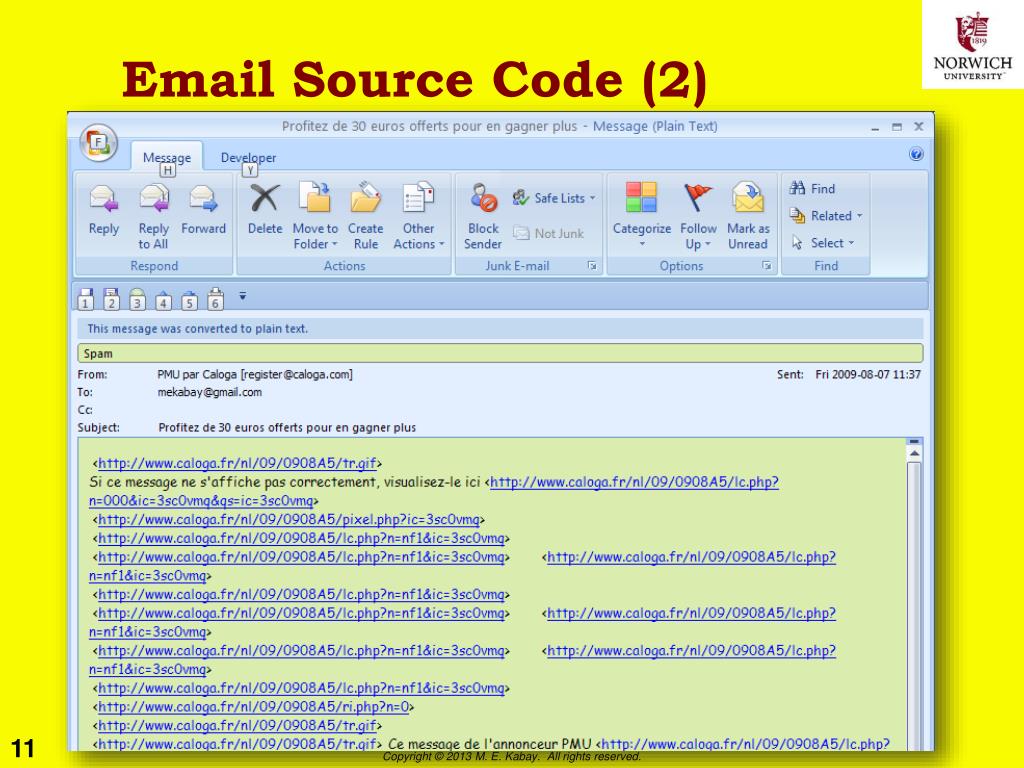
Task: Click 'This message was converted to plain text' bar
Action: coord(500,328)
